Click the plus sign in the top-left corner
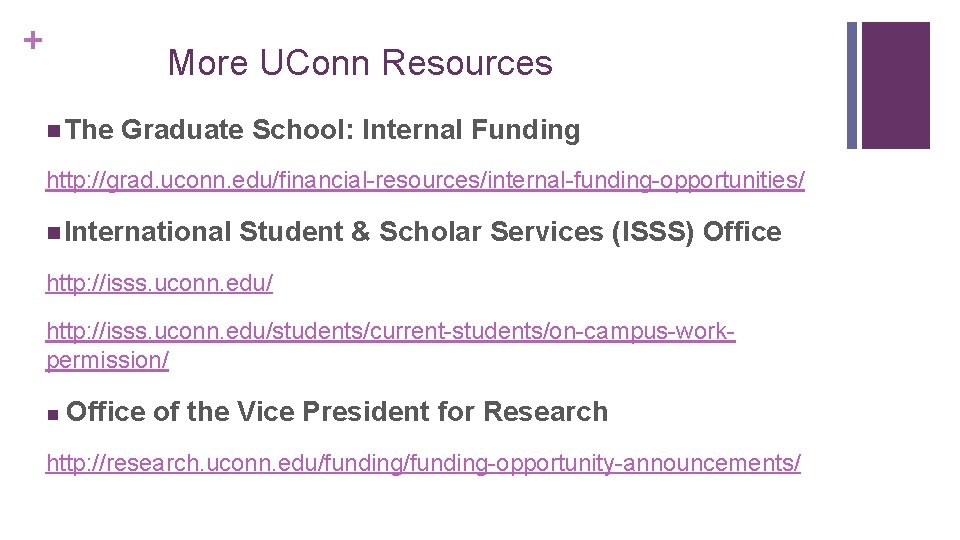This screenshot has width=960, height=540. pyautogui.click(x=33, y=41)
